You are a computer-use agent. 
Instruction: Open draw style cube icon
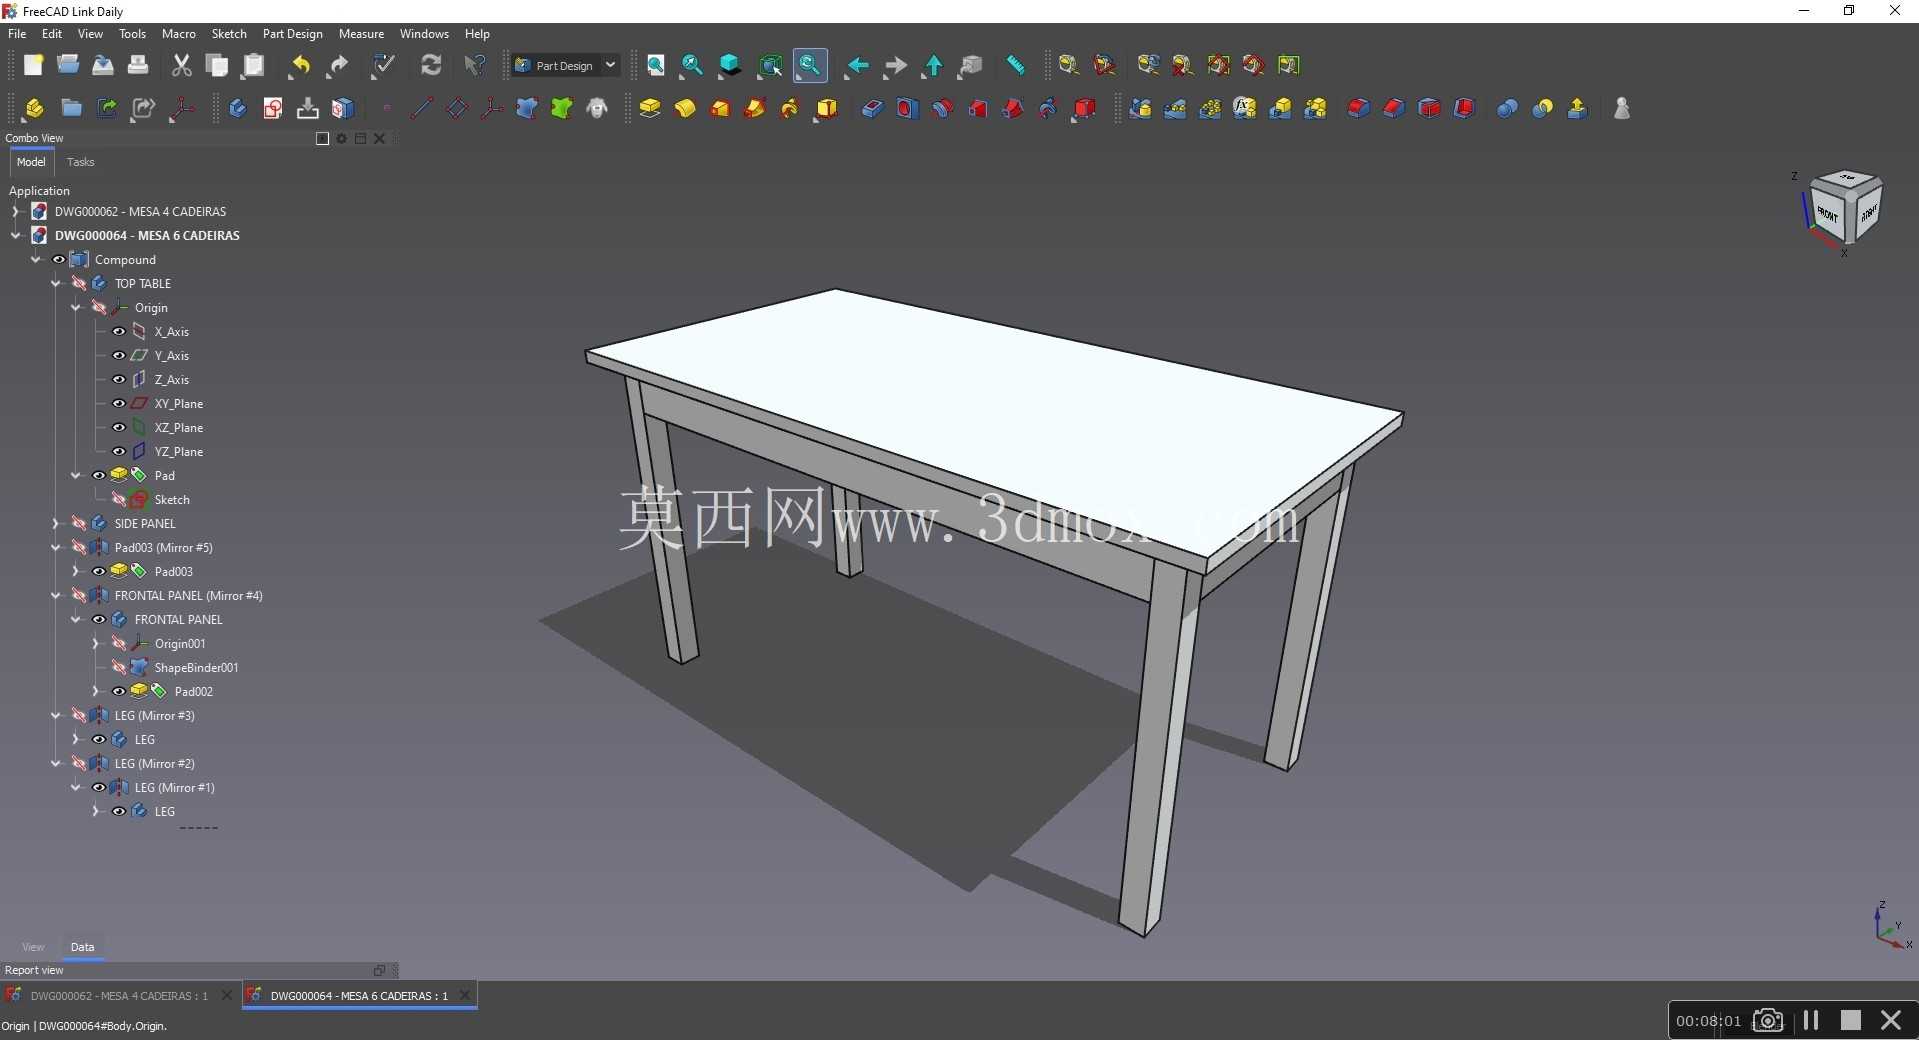click(730, 66)
